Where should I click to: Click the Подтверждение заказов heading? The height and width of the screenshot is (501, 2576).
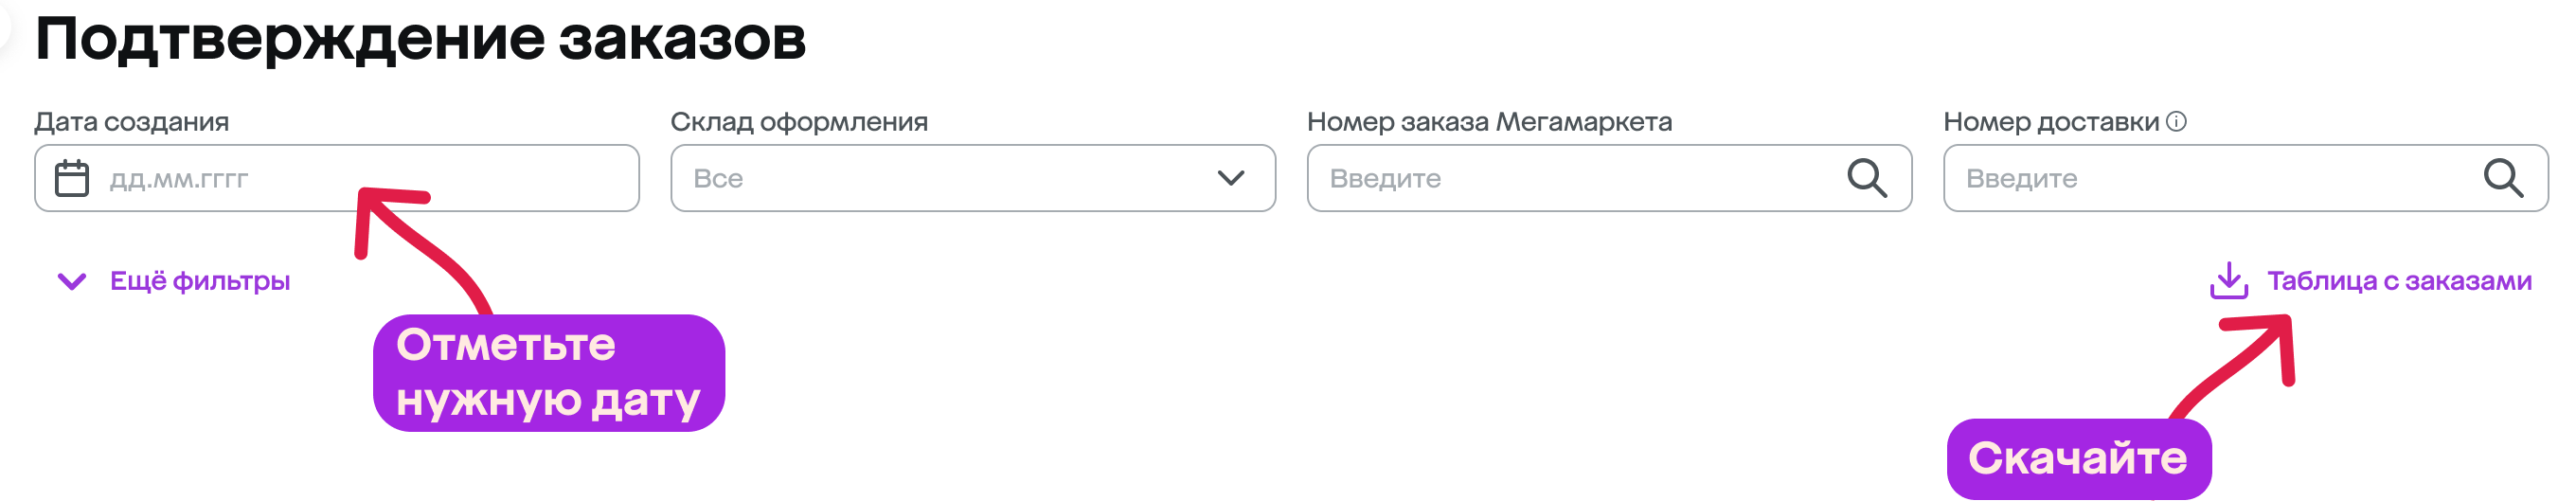(x=420, y=40)
